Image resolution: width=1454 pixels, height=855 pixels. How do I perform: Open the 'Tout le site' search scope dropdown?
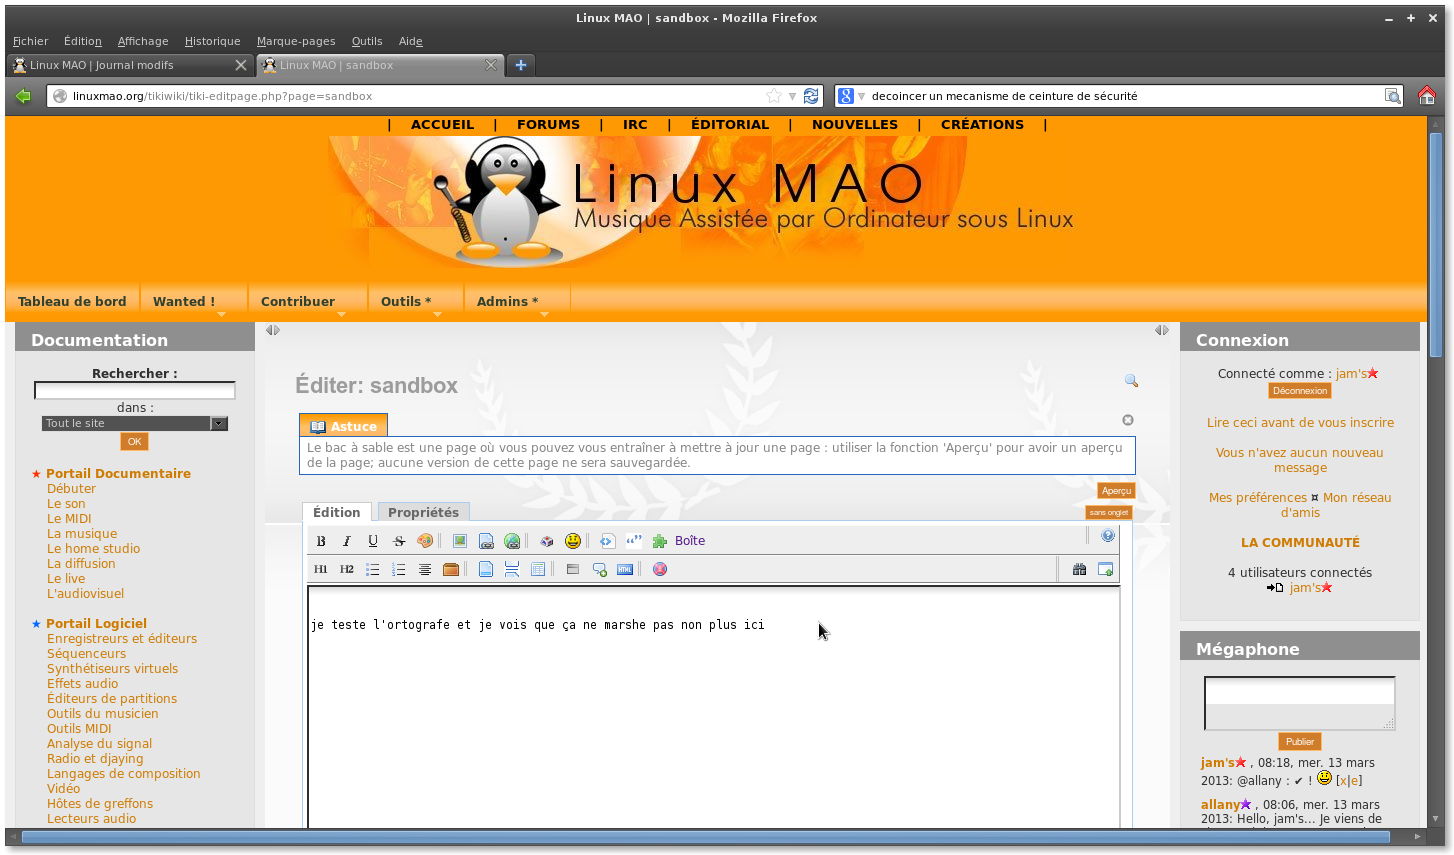coord(135,424)
